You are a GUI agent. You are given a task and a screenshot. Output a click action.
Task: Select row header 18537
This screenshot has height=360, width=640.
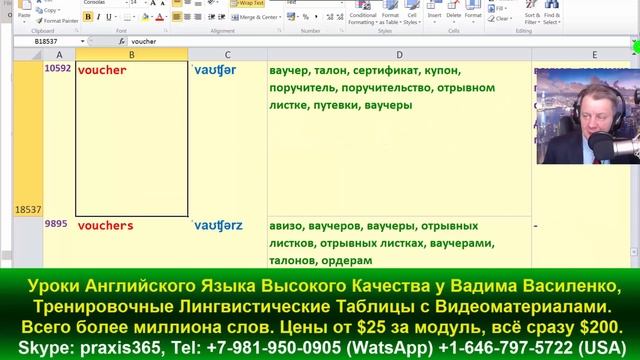pos(28,138)
